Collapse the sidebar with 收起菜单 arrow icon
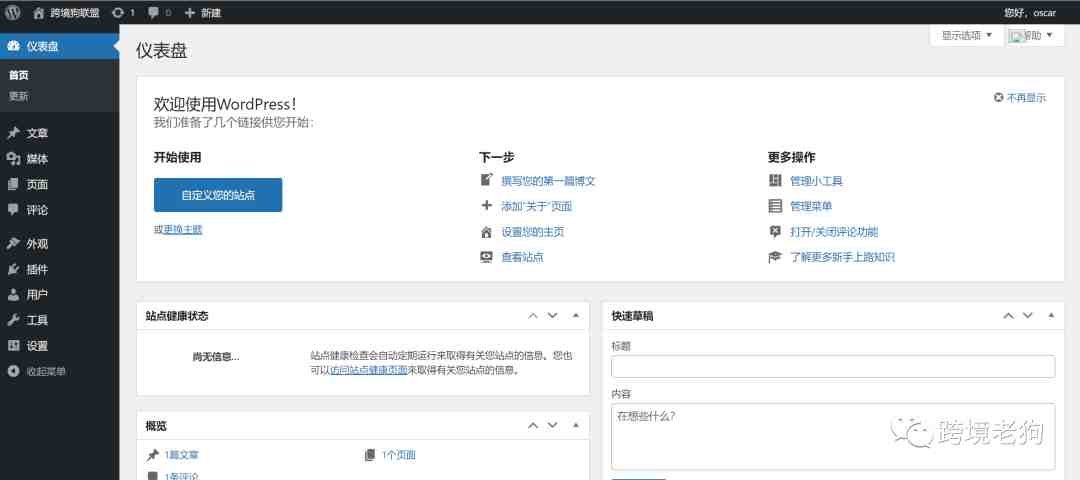1080x480 pixels. (13, 371)
